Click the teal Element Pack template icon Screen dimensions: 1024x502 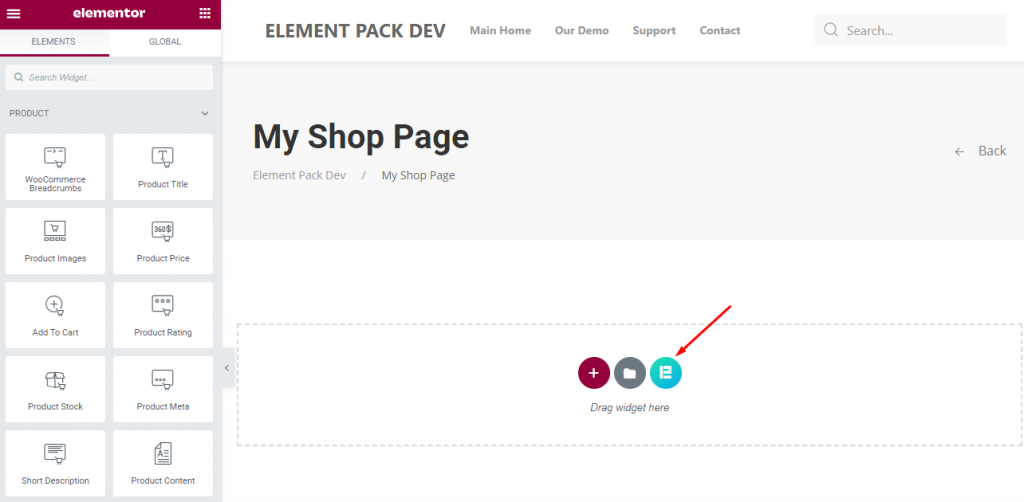665,373
